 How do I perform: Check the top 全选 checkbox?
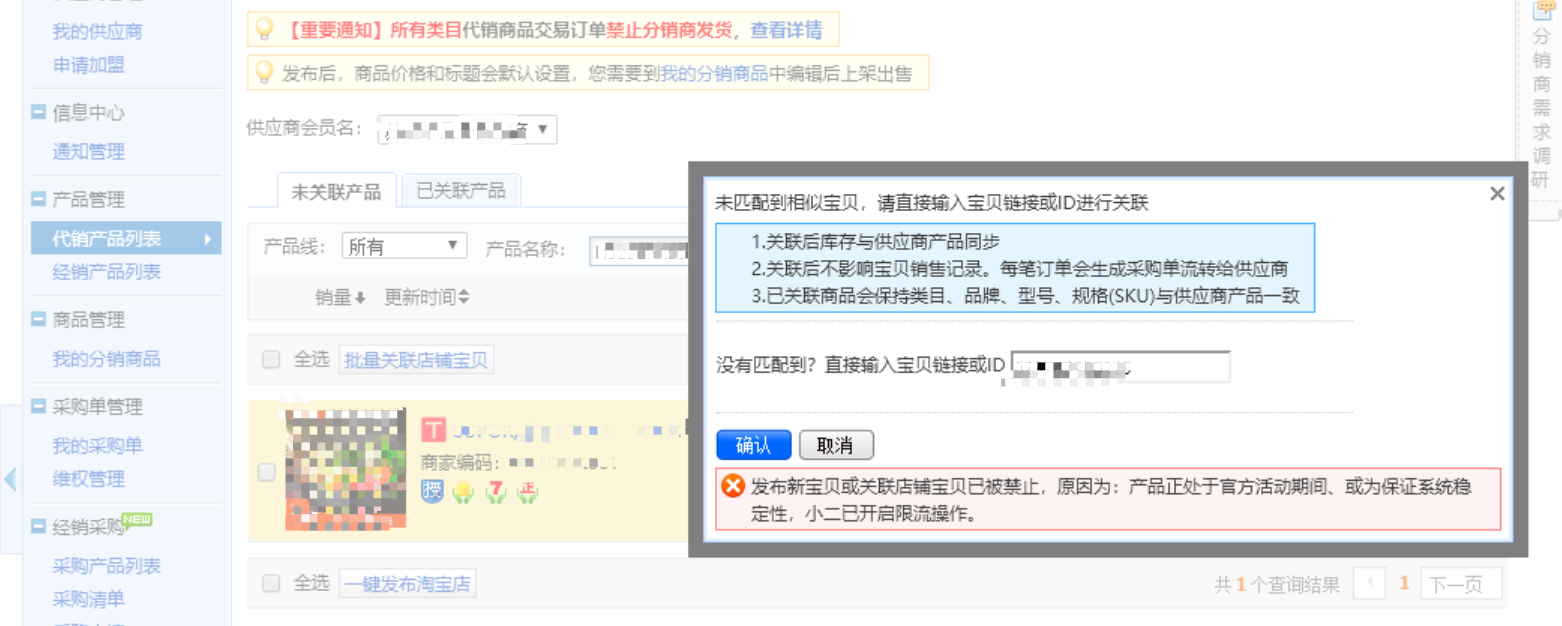coord(271,360)
